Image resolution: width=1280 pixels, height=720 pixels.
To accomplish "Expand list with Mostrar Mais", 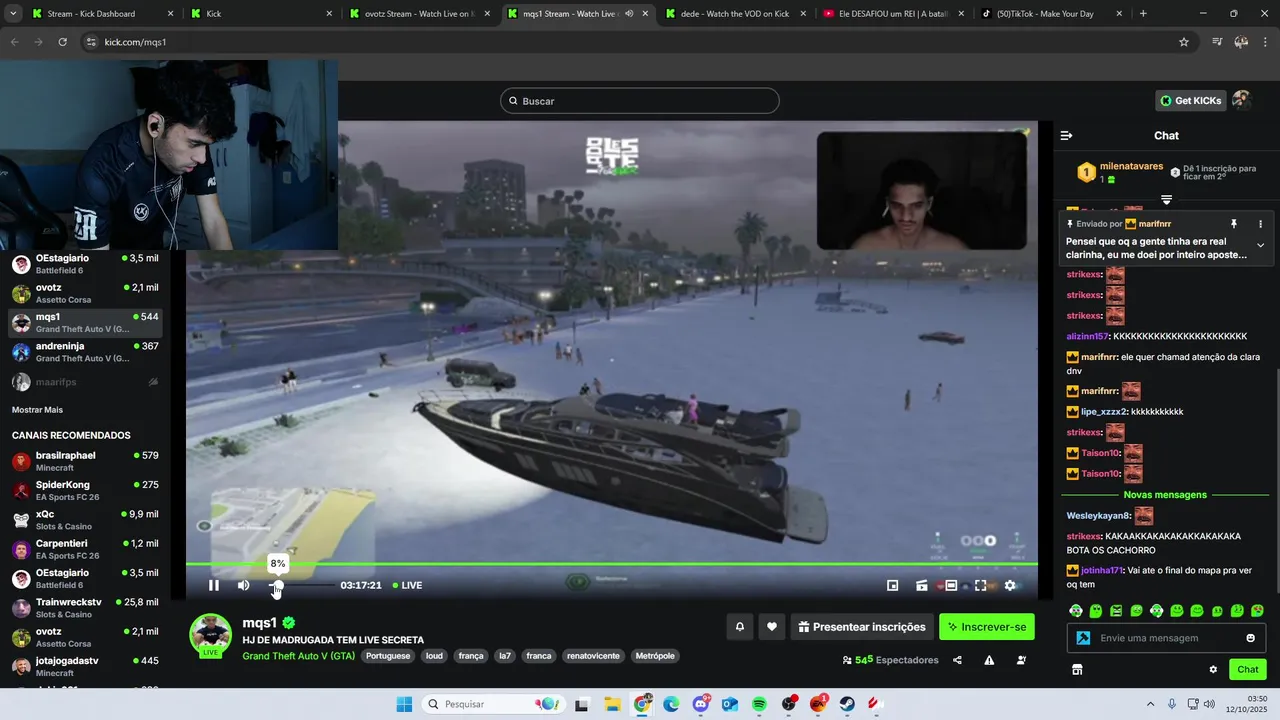I will [x=37, y=410].
